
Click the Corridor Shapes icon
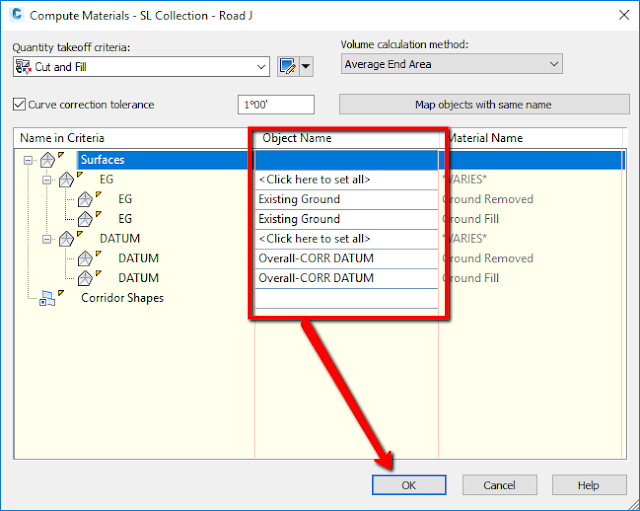(47, 298)
